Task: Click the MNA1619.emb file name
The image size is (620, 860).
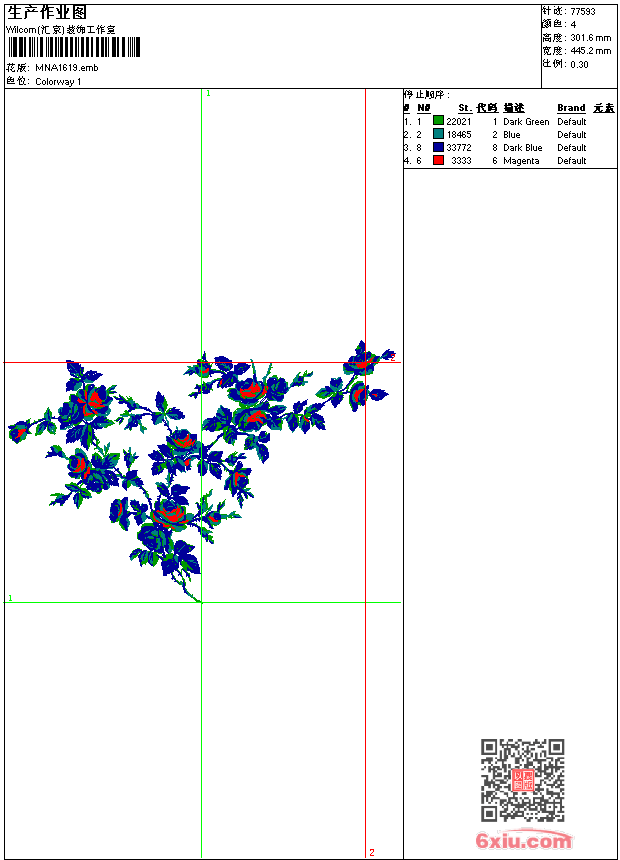Action: click(67, 68)
